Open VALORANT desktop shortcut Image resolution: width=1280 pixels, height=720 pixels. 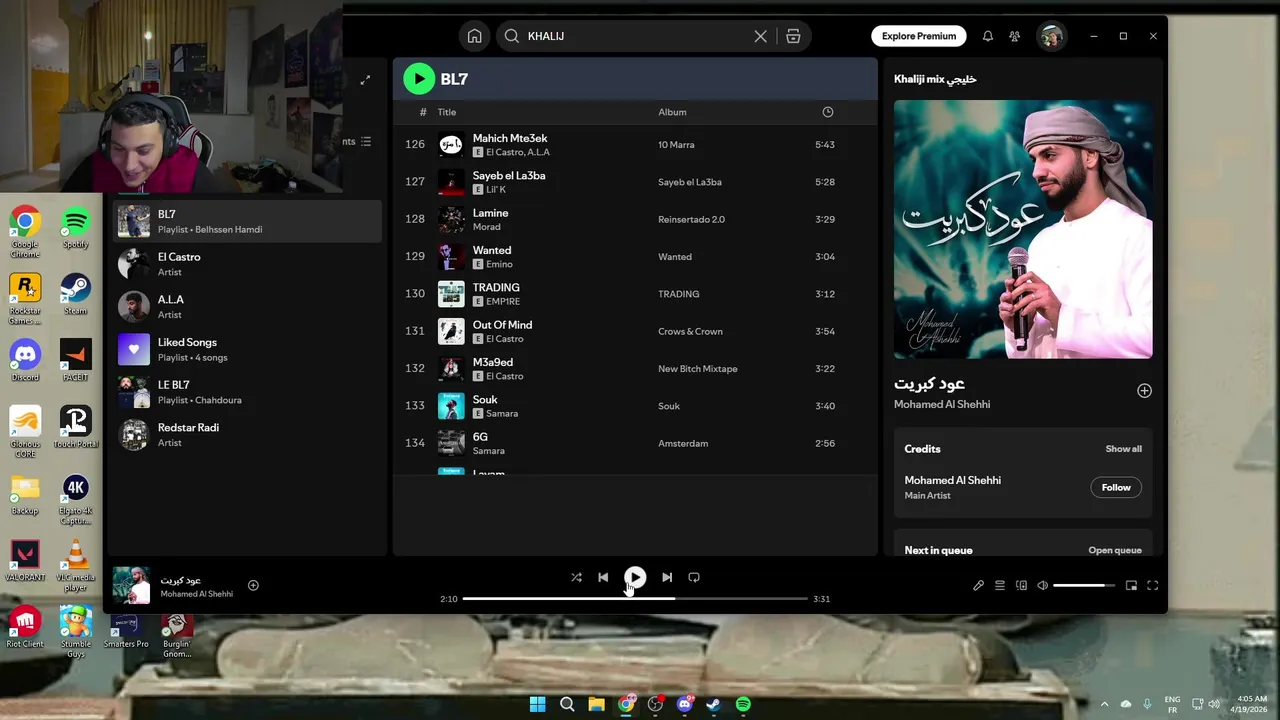click(25, 561)
